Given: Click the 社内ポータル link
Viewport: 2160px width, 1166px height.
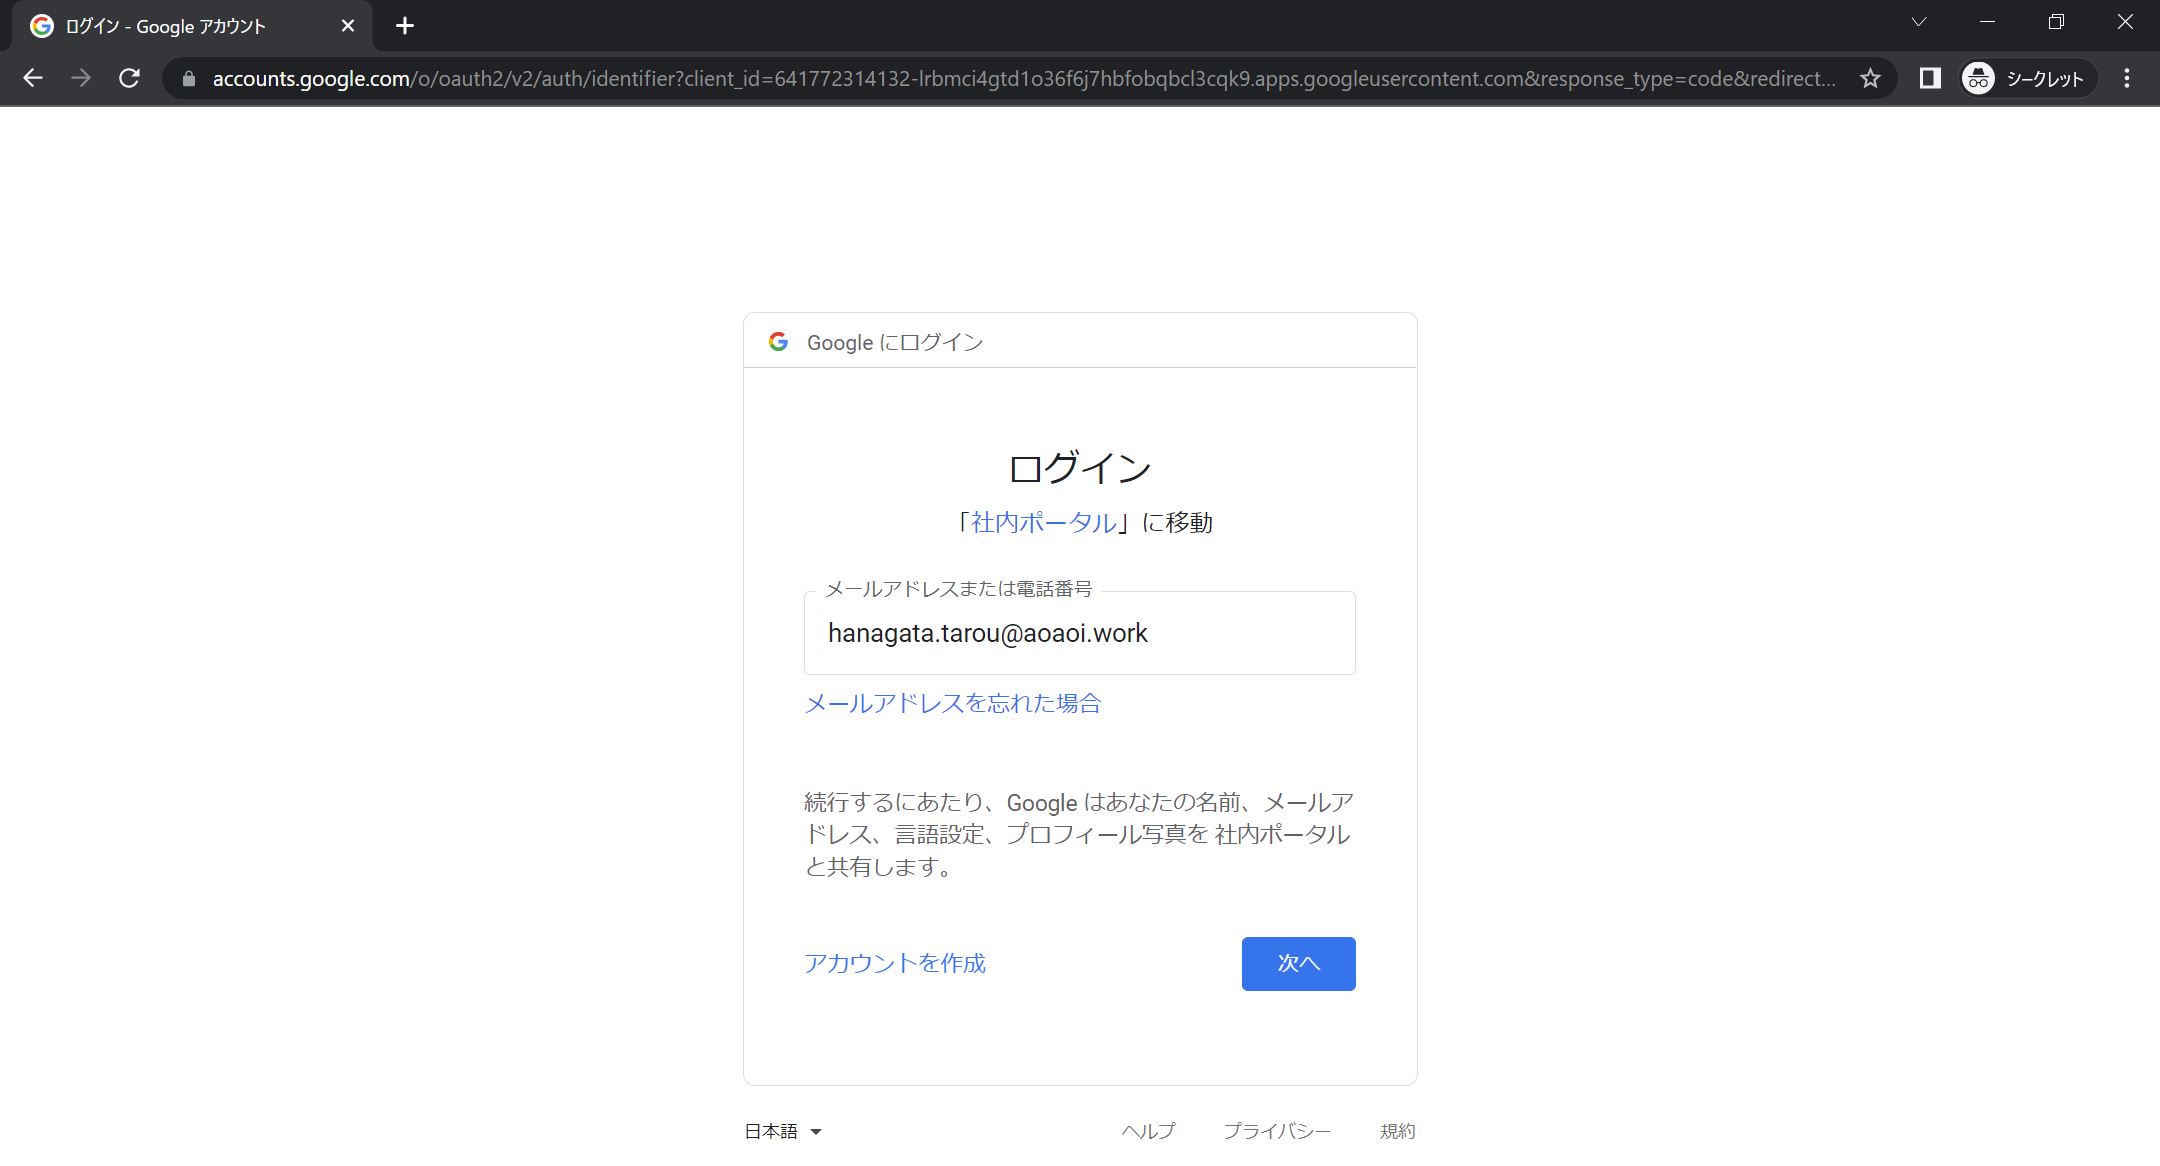Looking at the screenshot, I should (x=1043, y=522).
